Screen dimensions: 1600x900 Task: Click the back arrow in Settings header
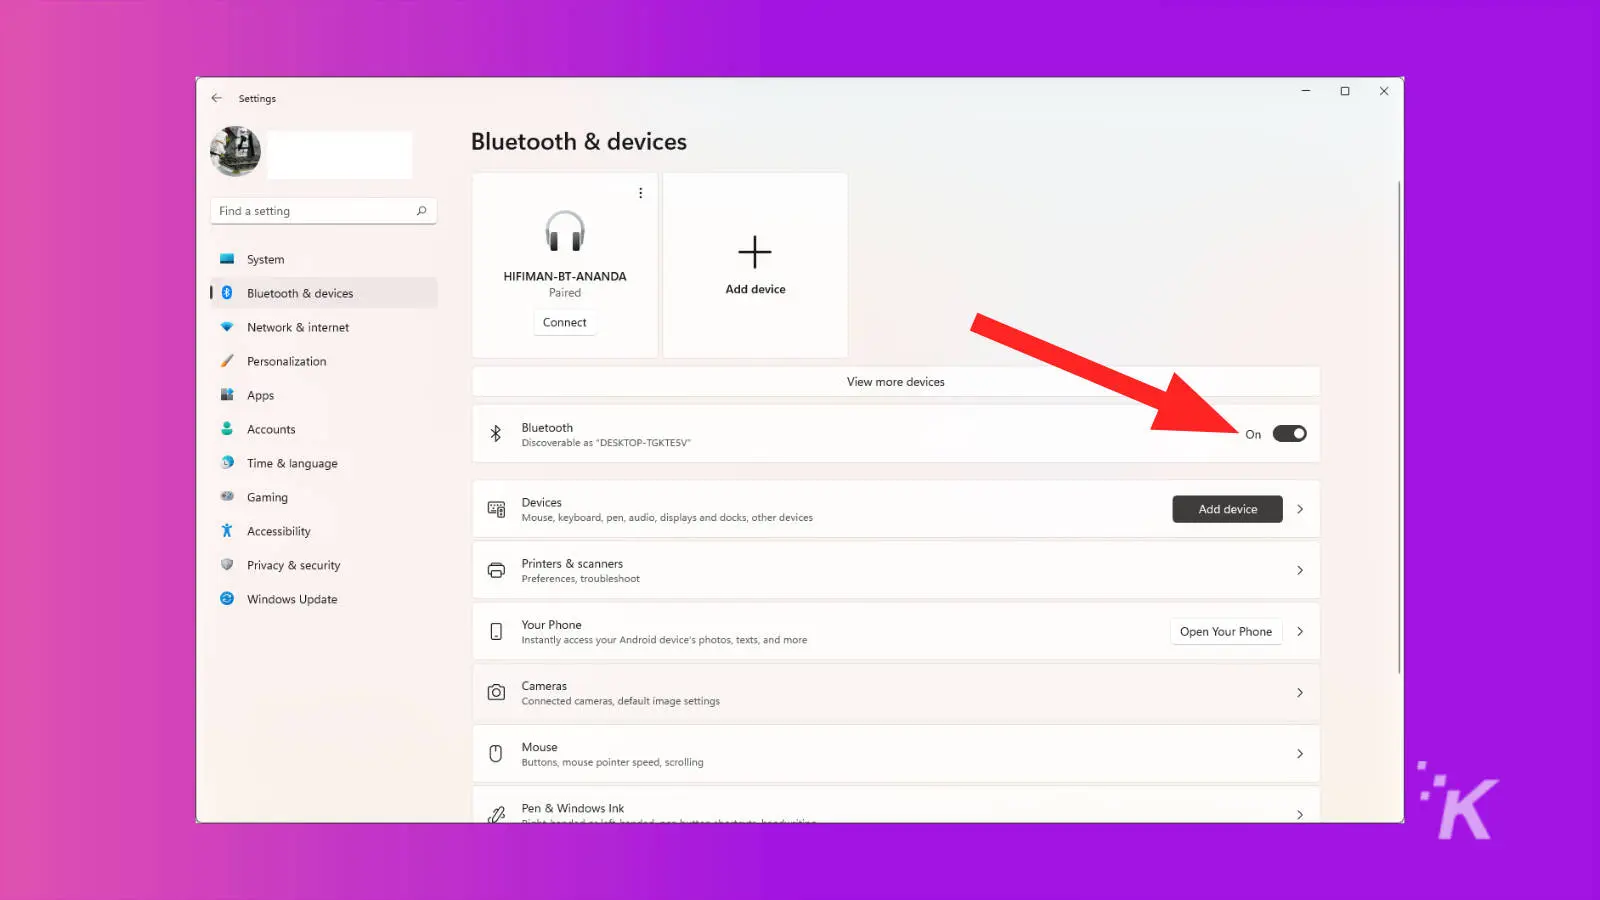click(217, 98)
